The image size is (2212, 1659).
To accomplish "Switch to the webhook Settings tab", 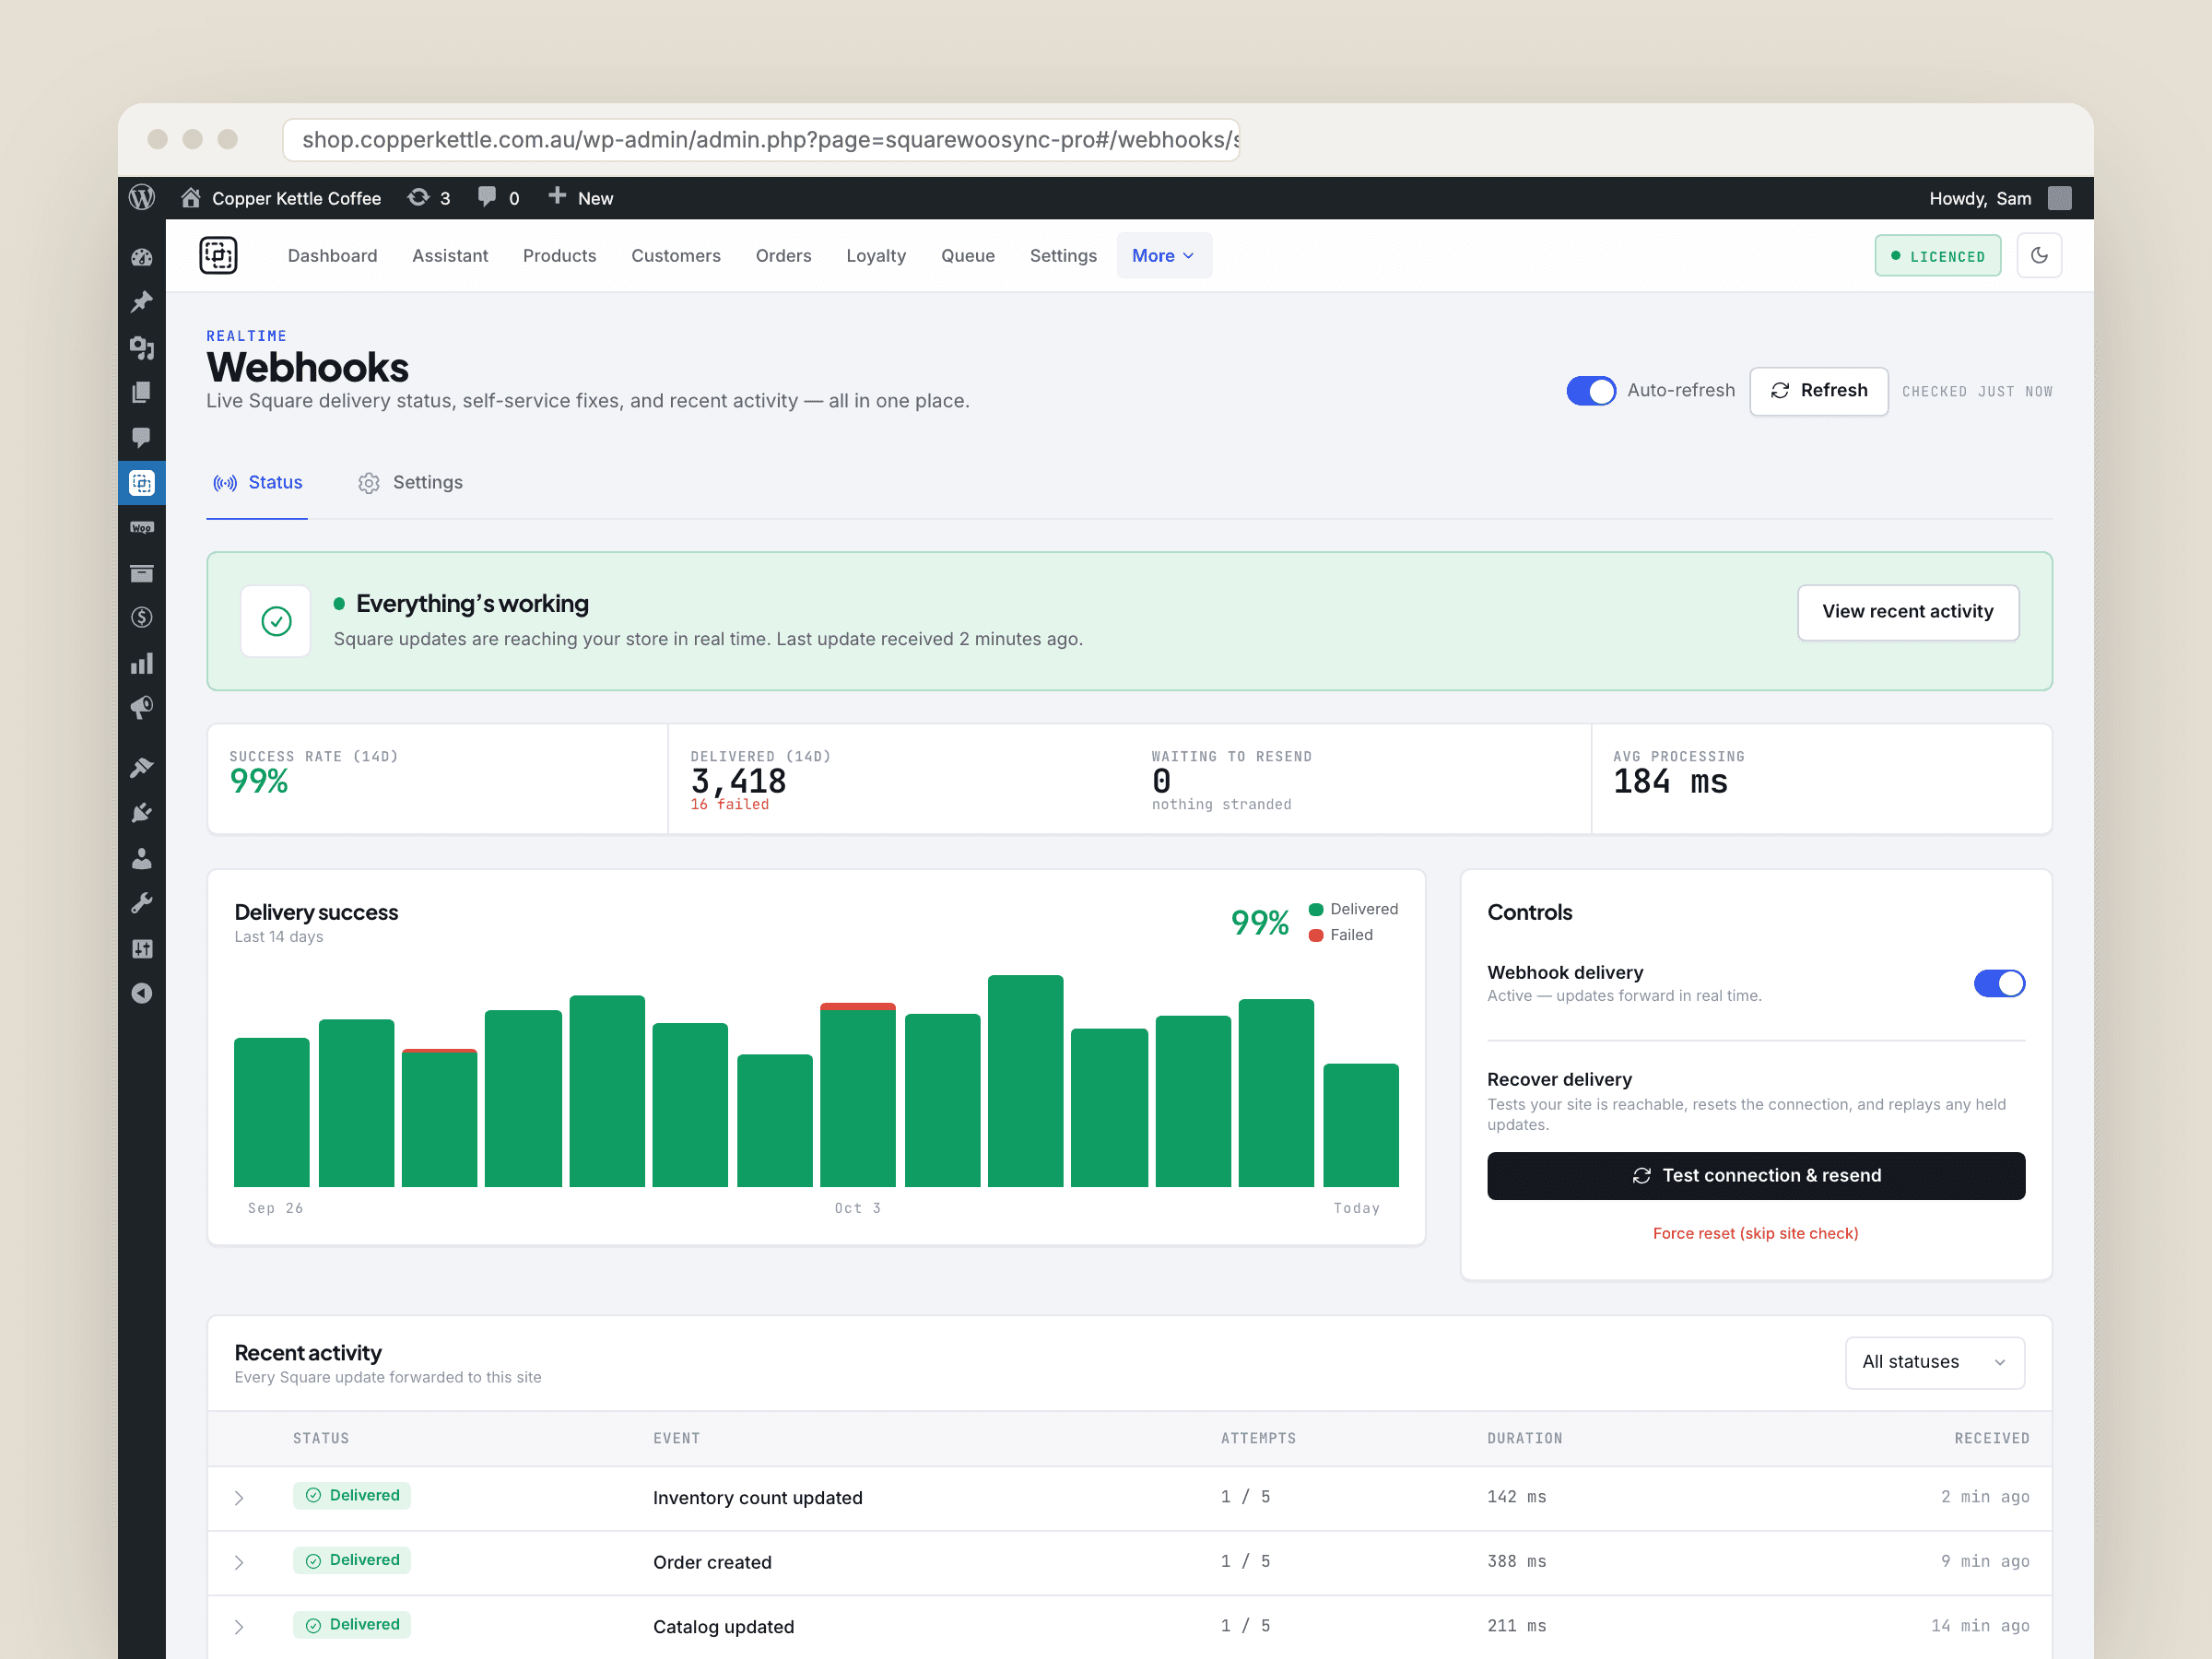I will tap(410, 483).
